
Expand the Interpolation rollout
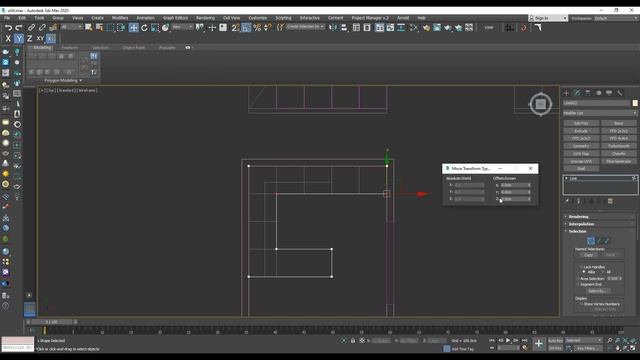coord(581,224)
